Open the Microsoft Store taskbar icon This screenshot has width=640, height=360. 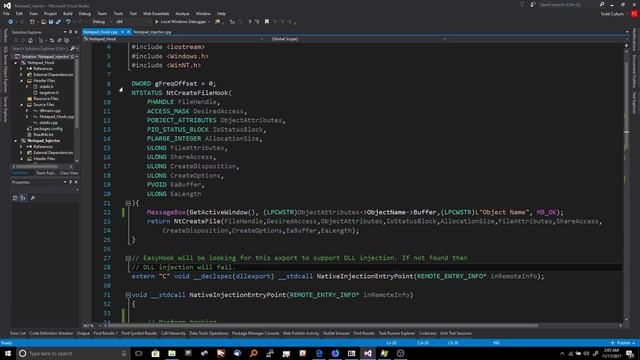pos(156,353)
